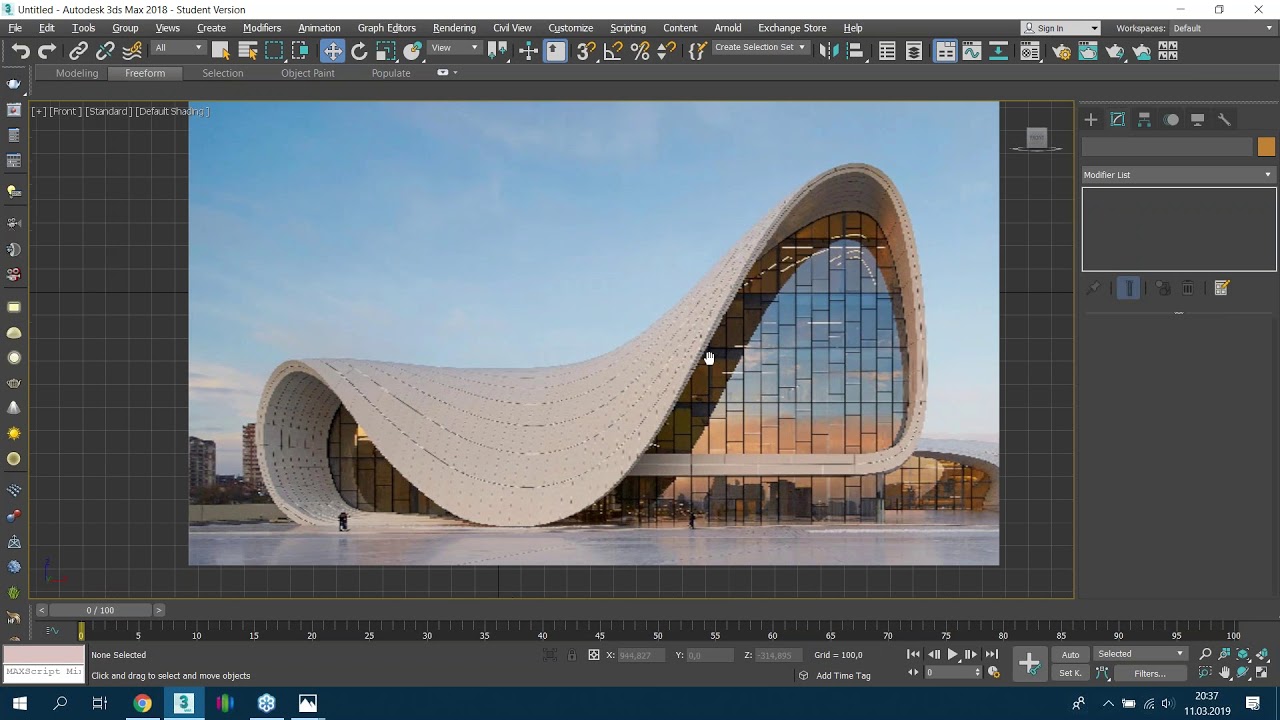
Task: Expand the Modifier List dropdown
Action: click(1178, 175)
